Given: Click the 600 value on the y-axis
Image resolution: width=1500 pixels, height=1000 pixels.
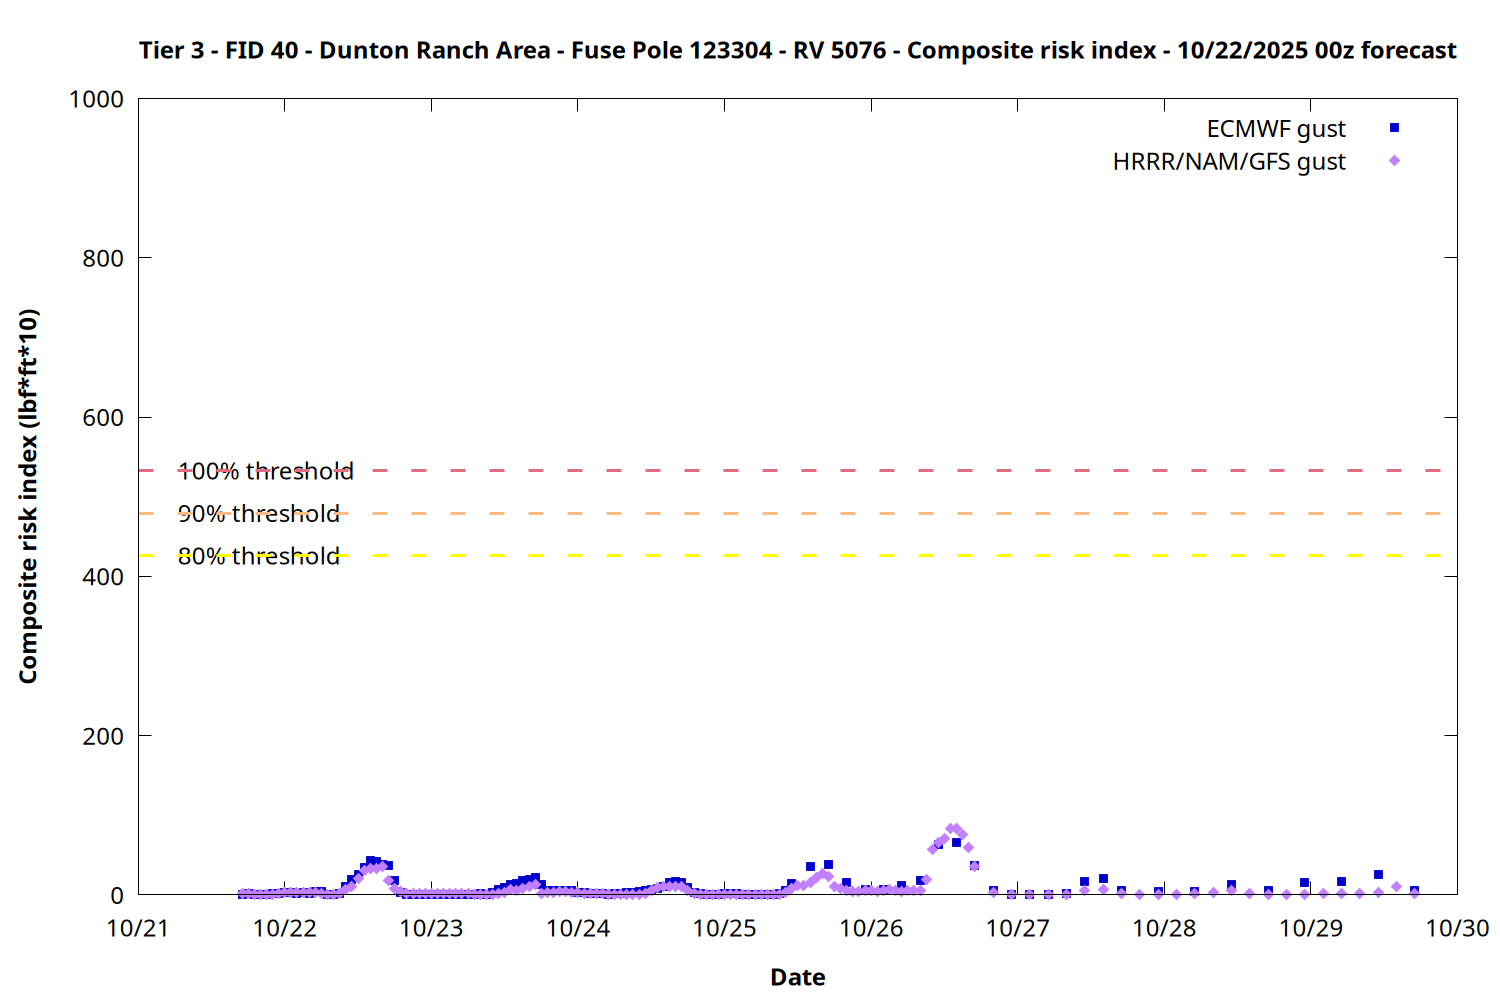Looking at the screenshot, I should click(x=103, y=418).
